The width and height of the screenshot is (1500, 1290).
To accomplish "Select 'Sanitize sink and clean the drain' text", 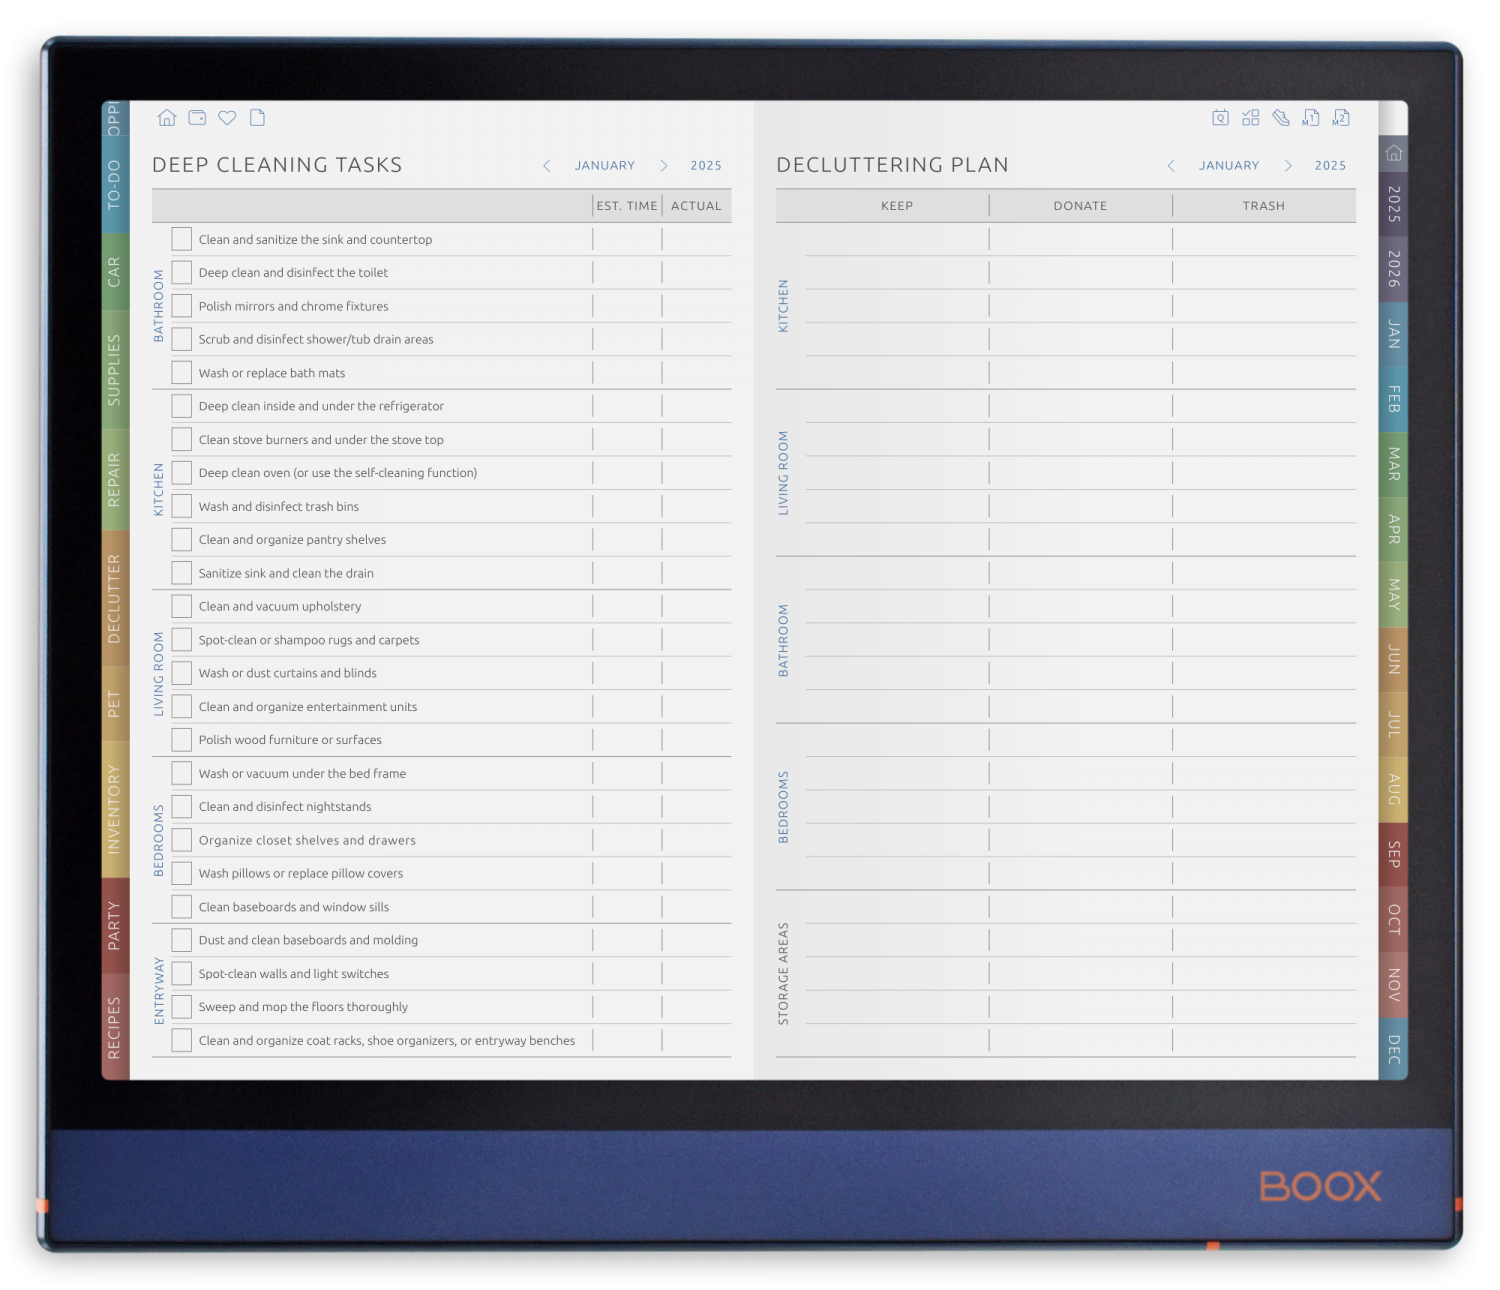I will 286,573.
